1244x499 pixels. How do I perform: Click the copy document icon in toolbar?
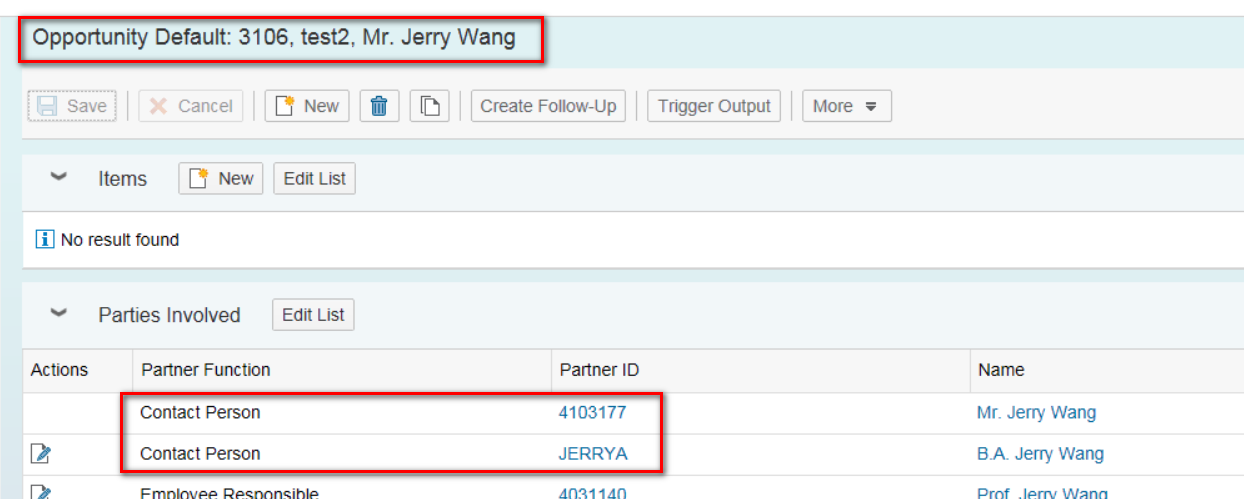(430, 106)
